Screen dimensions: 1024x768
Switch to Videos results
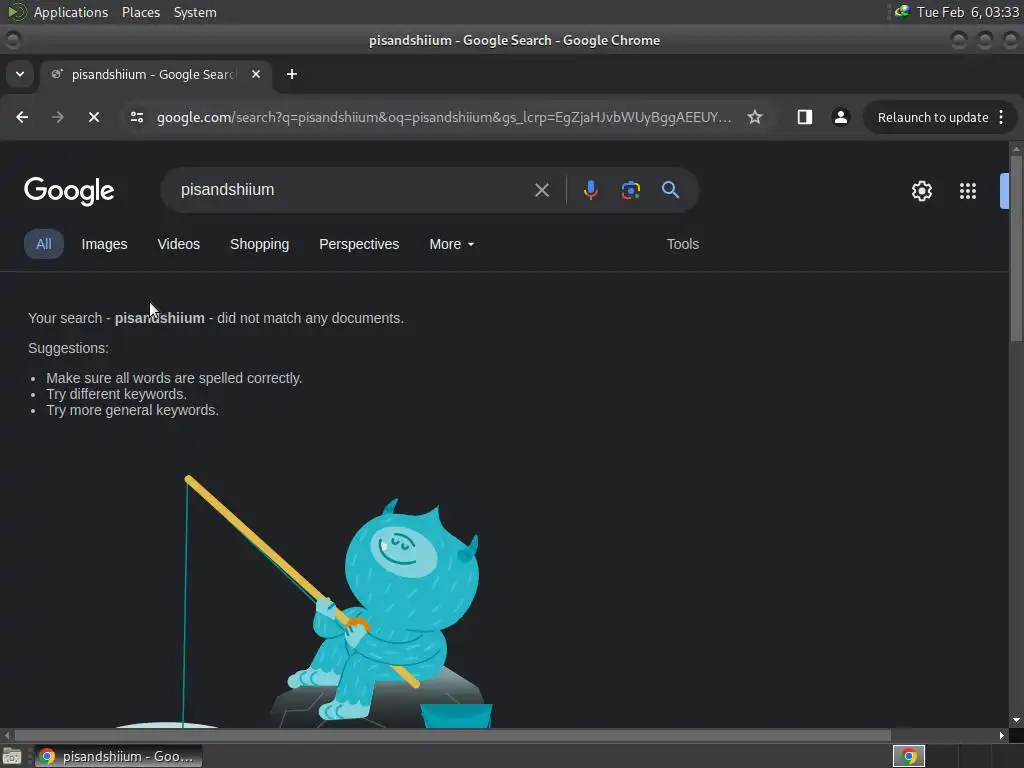(x=178, y=244)
